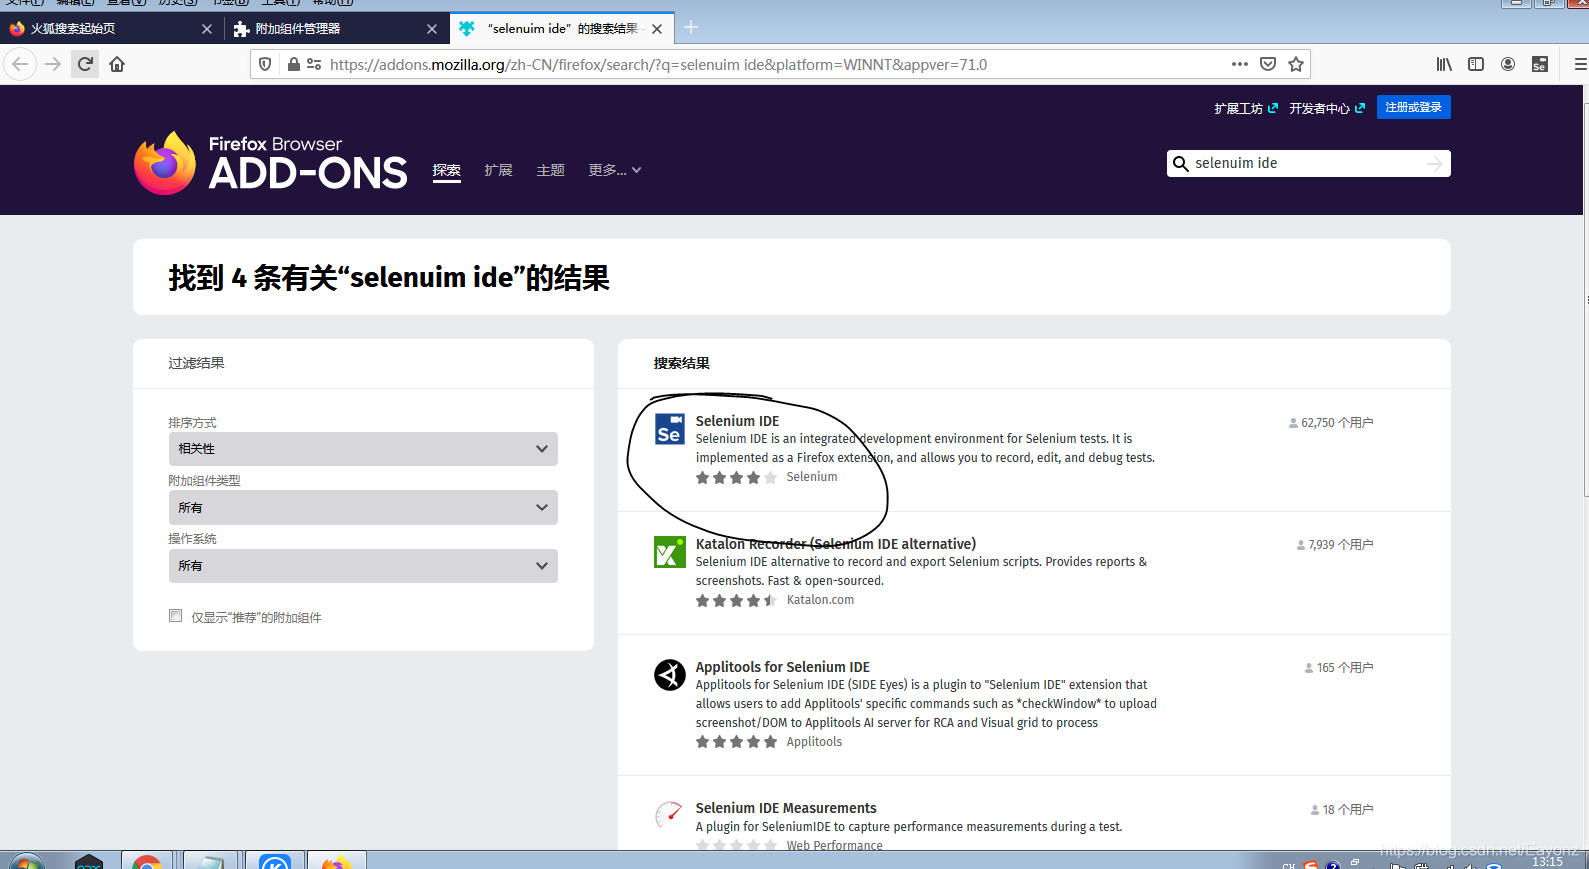This screenshot has height=869, width=1589.
Task: Click the 注册或登录 button
Action: point(1413,107)
